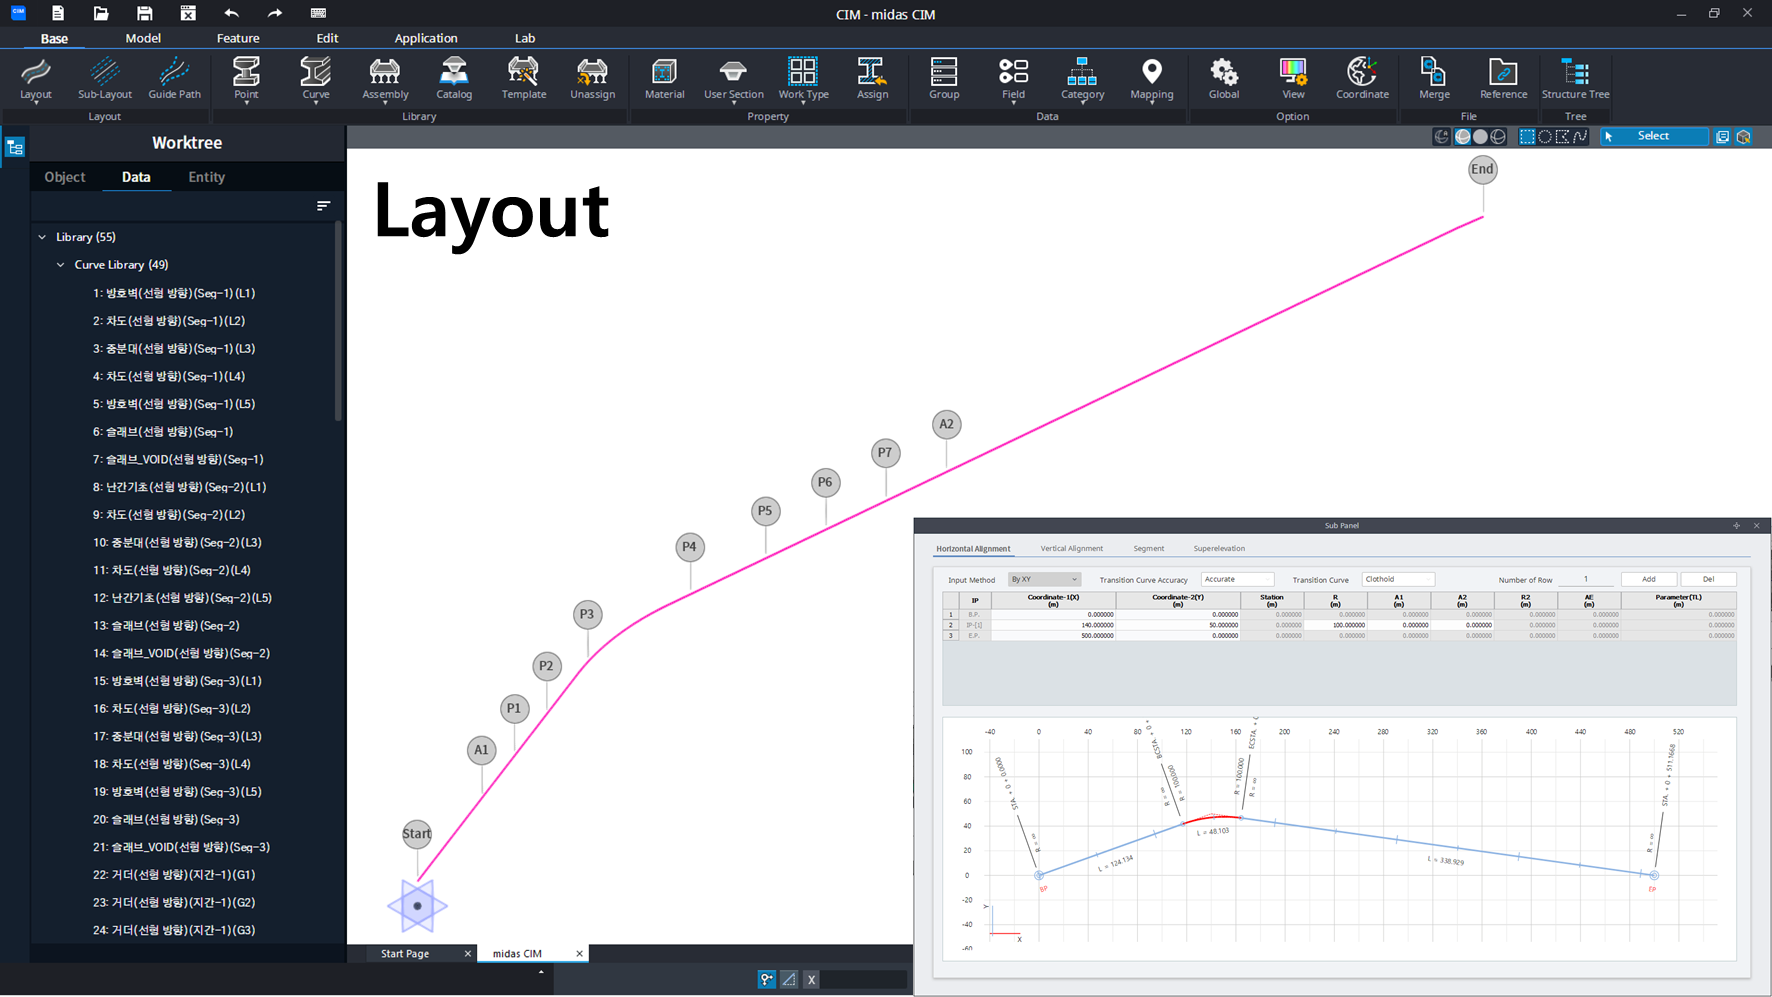The image size is (1772, 997).
Task: Open the Superelevation tab
Action: click(1219, 548)
